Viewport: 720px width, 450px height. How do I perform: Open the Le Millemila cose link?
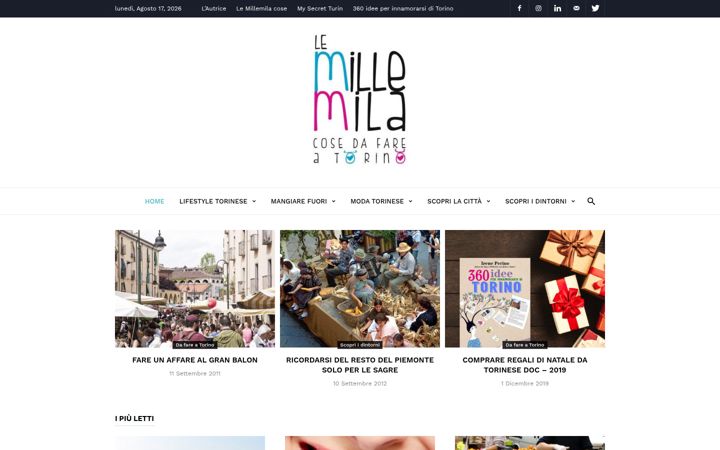click(x=261, y=8)
